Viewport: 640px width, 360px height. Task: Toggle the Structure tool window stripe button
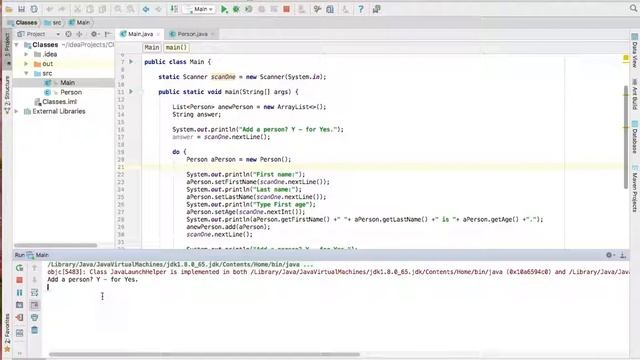pos(7,95)
